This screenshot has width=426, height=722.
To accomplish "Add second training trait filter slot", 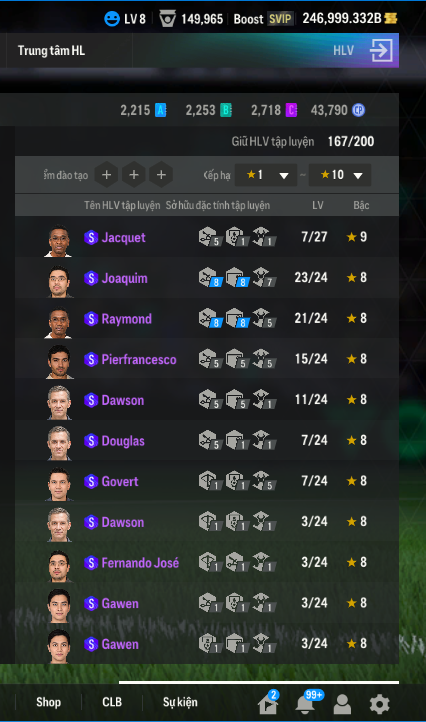I will 134,175.
